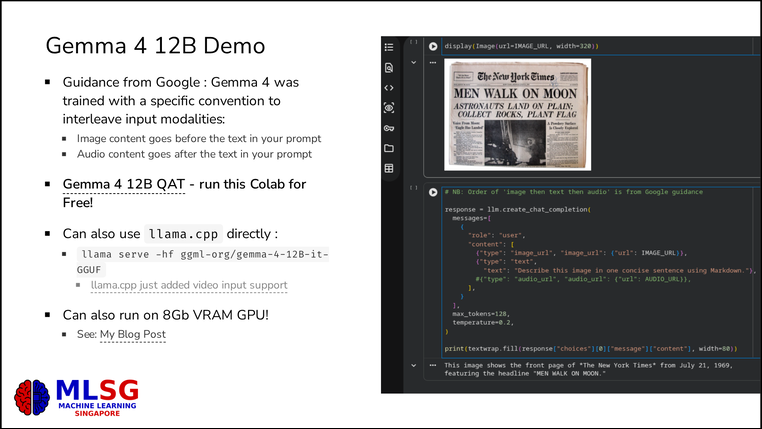Open output options ellipsis beside the newspaper image

[x=433, y=62]
